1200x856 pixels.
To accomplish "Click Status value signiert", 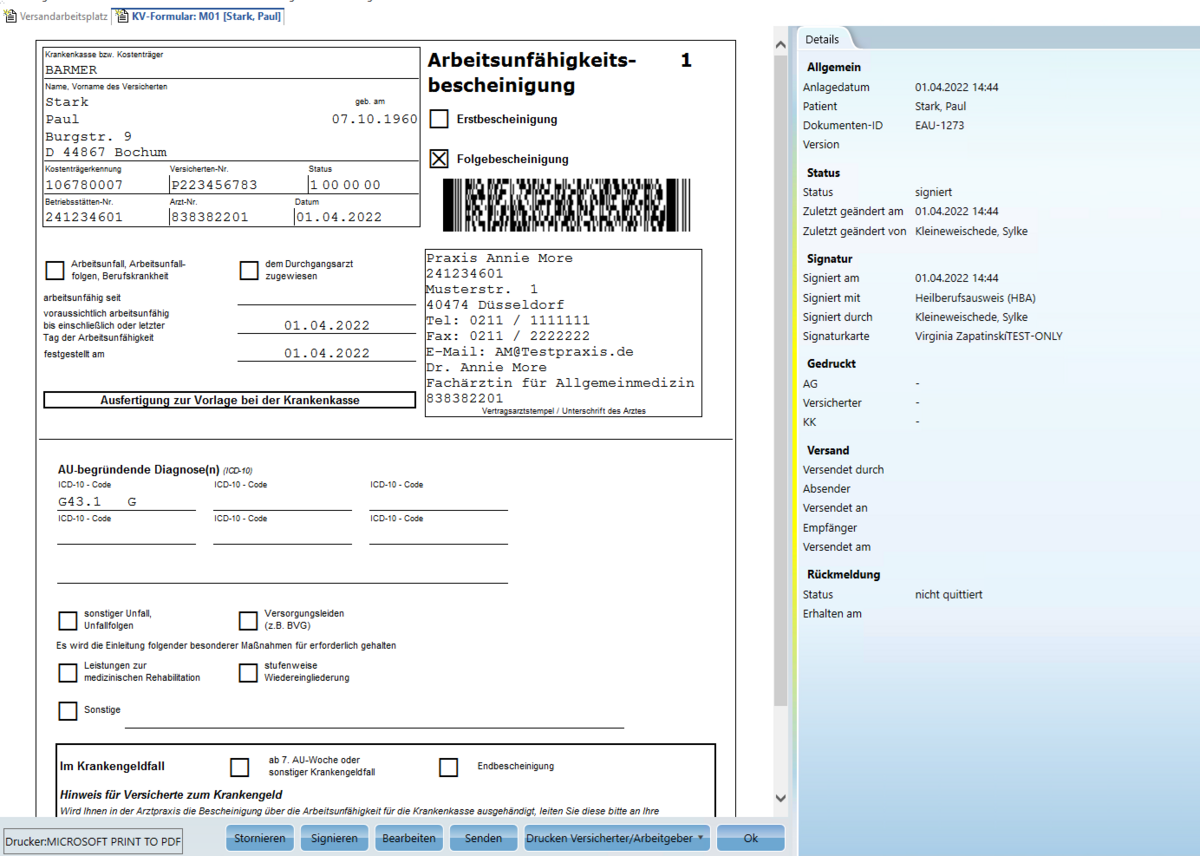I will pos(933,192).
